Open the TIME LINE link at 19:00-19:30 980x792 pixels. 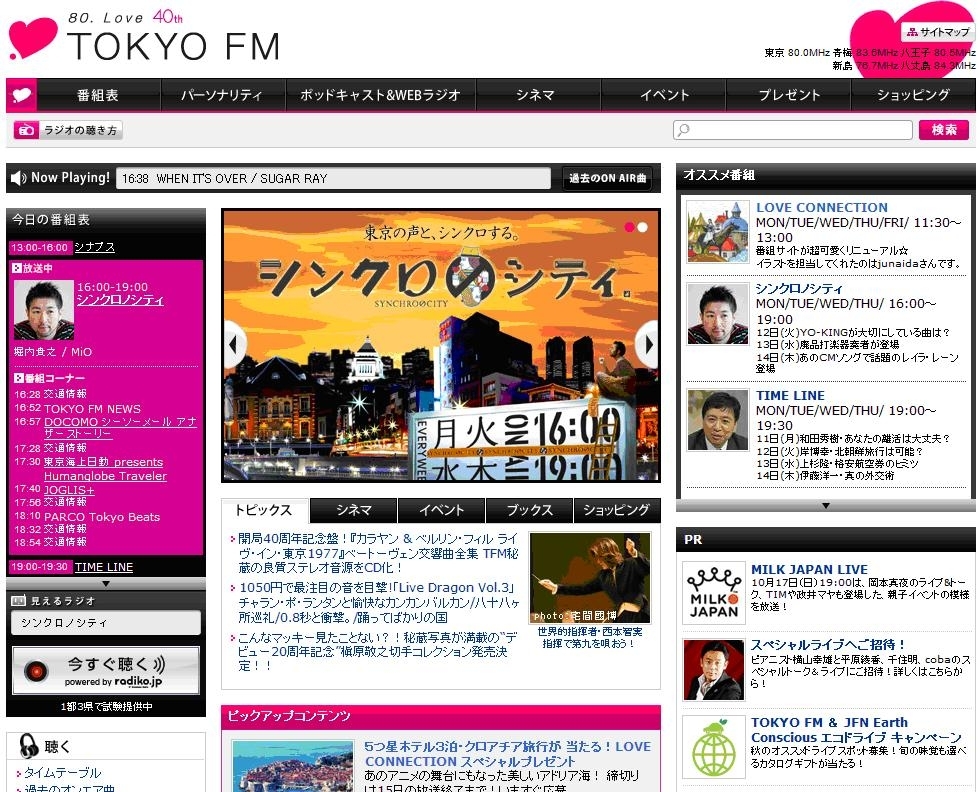(x=104, y=567)
